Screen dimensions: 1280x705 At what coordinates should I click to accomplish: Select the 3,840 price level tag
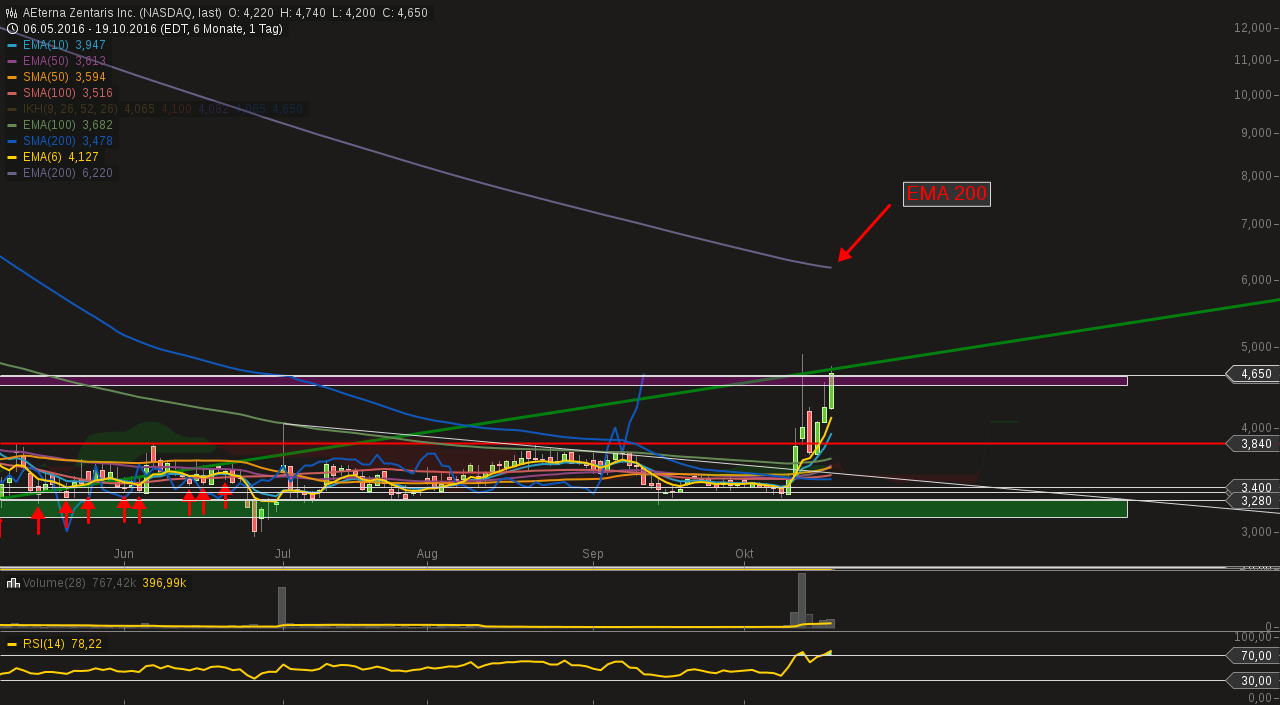coord(1252,444)
